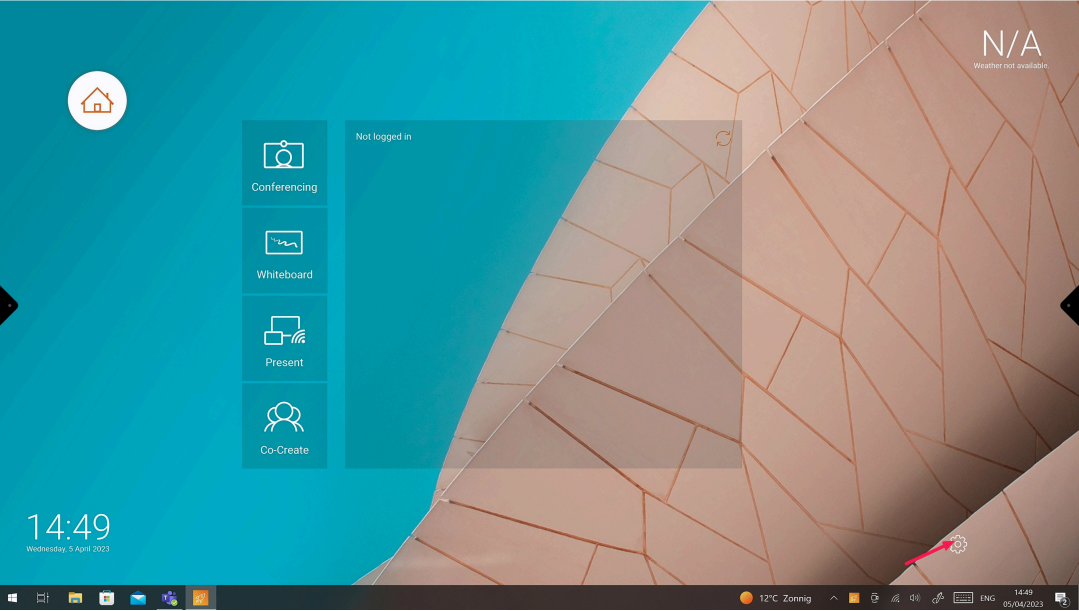This screenshot has height=611, width=1079.
Task: Open Microsoft Teams from the taskbar
Action: click(169, 598)
